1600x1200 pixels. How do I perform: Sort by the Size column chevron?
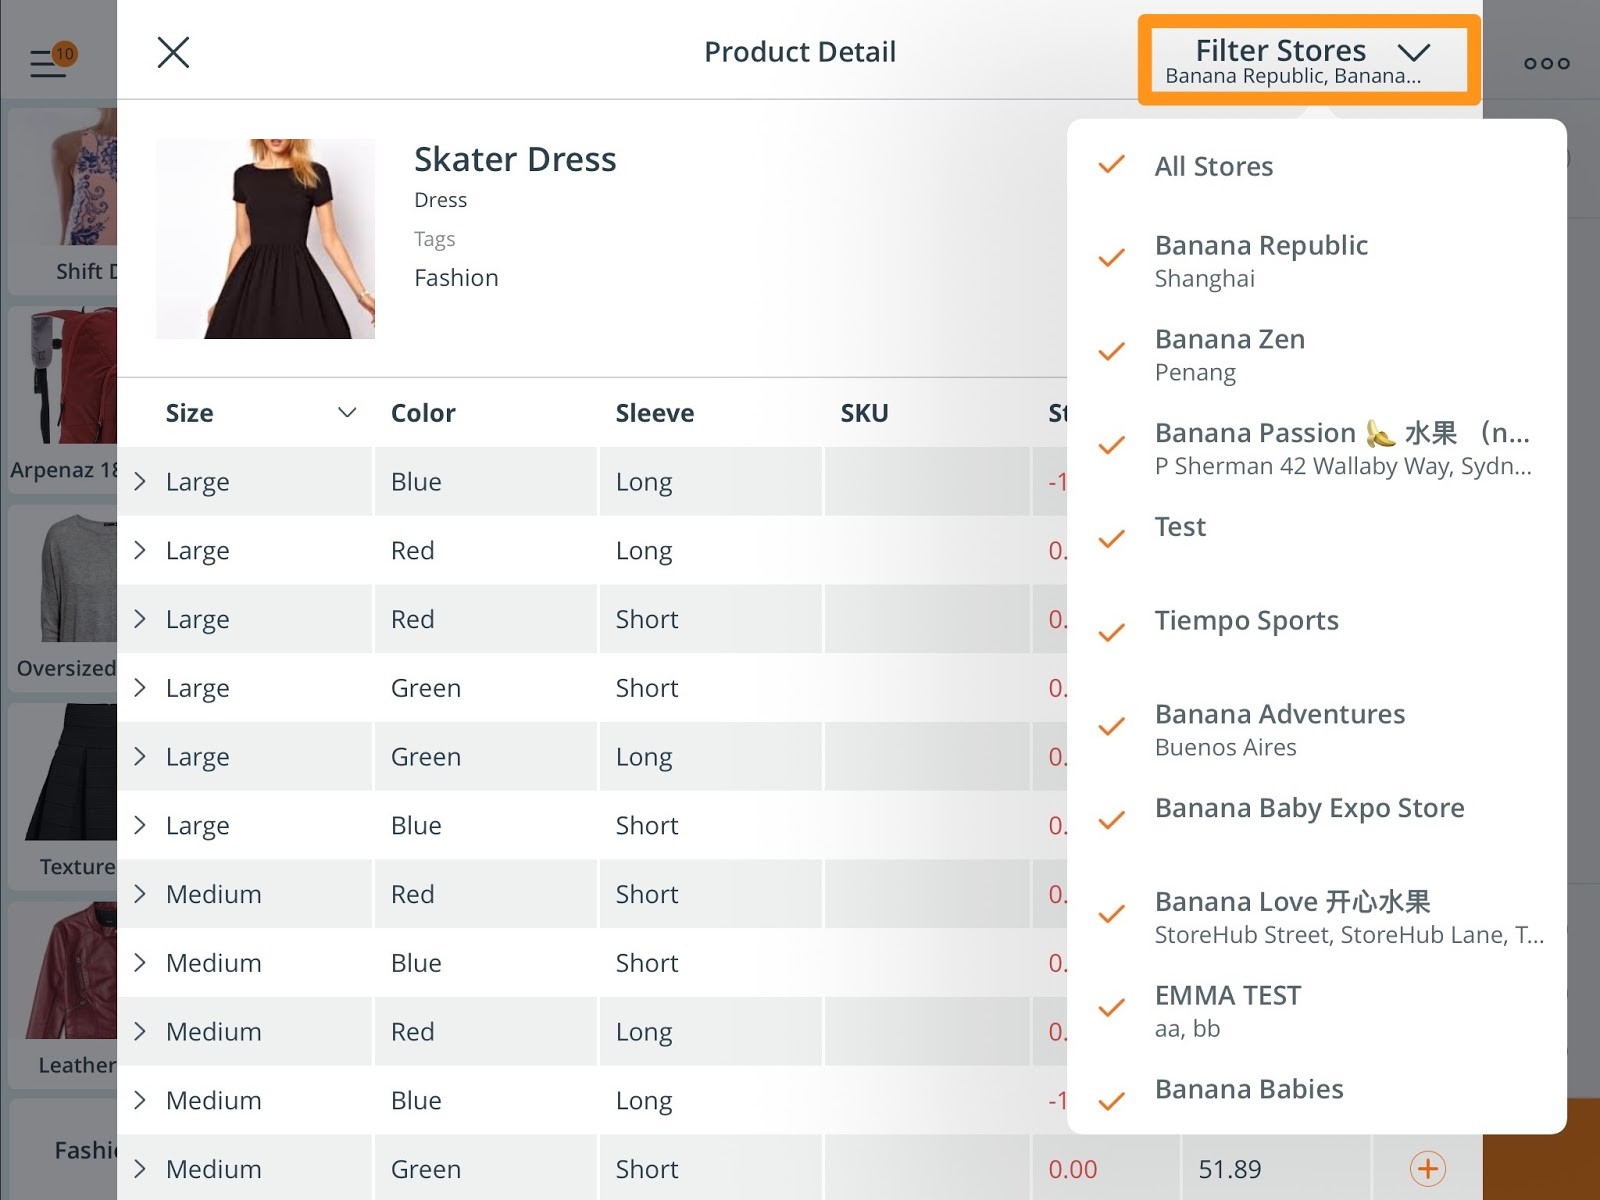pos(347,413)
